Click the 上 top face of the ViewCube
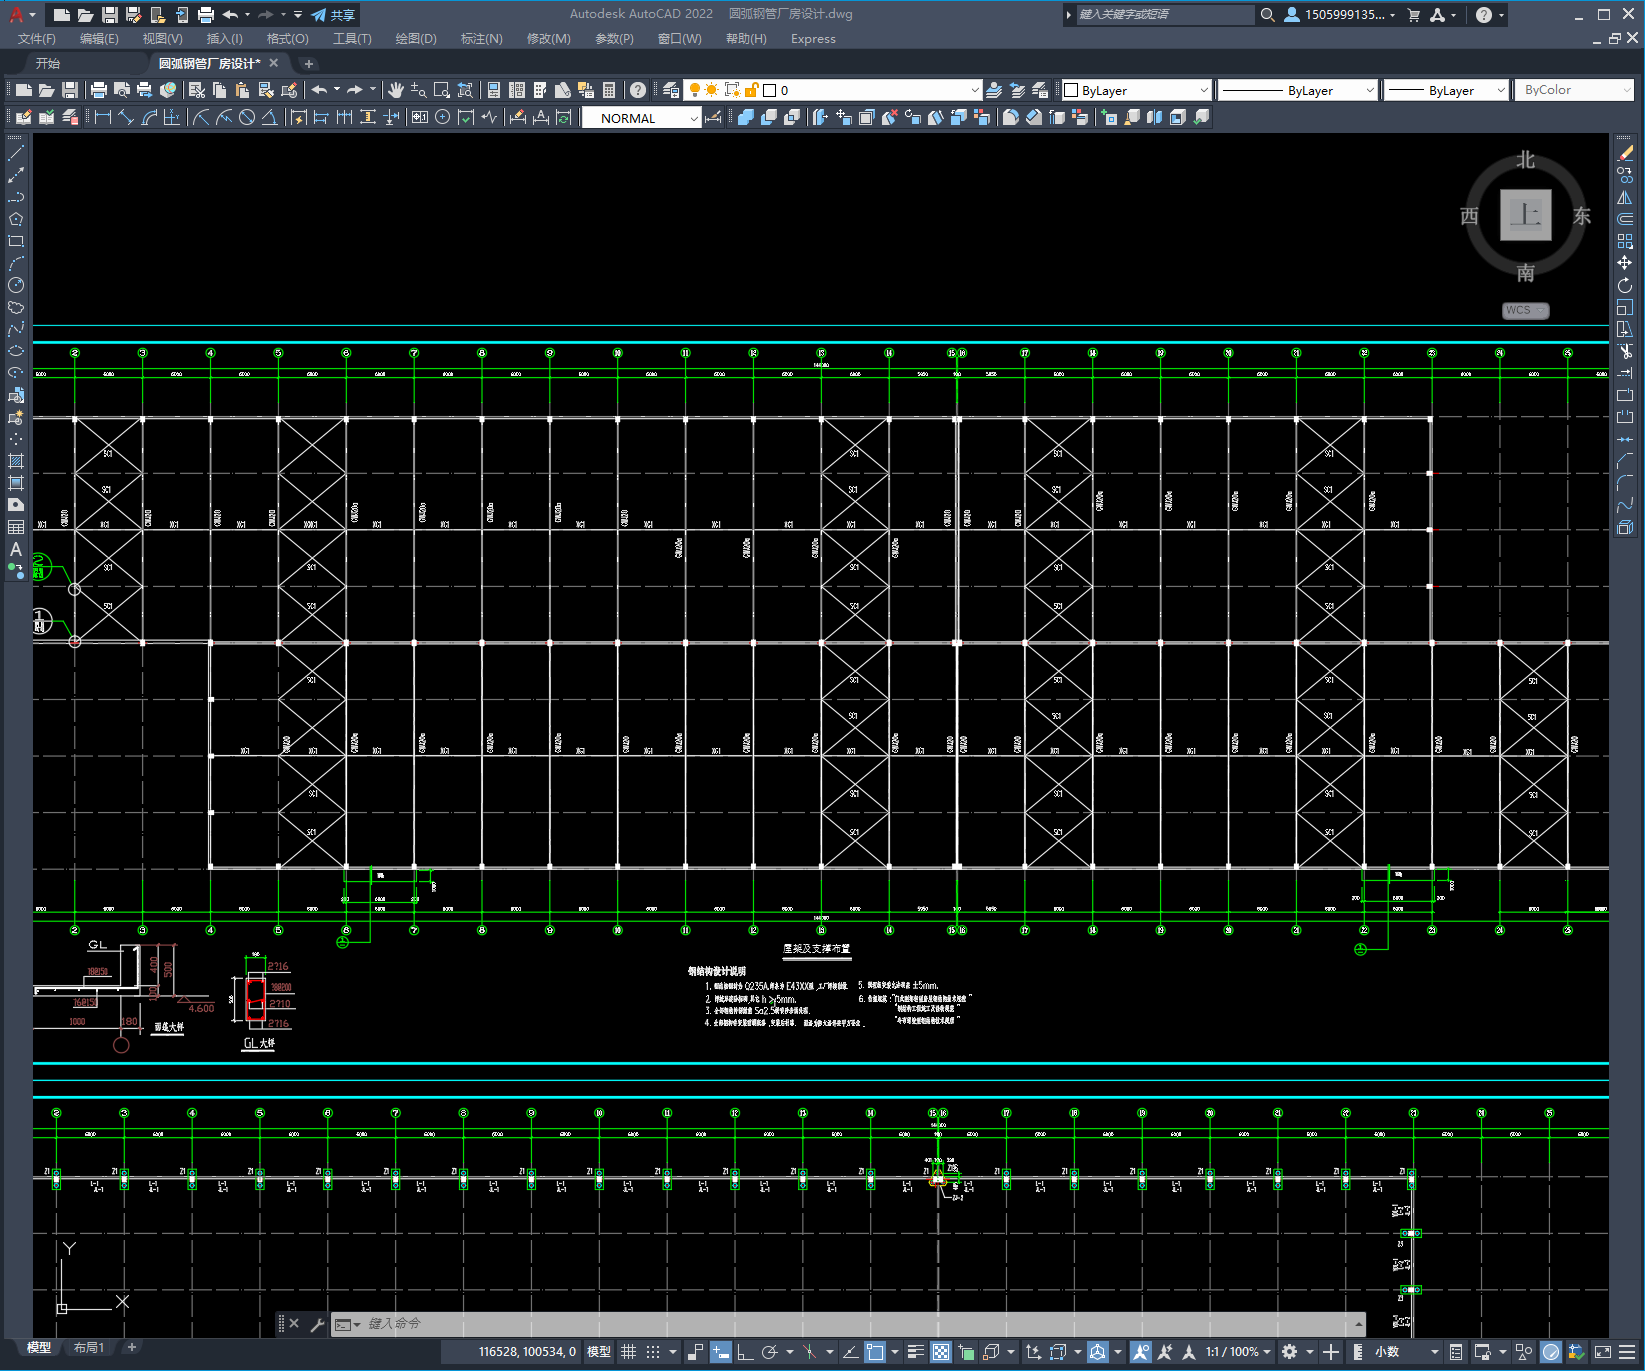The height and width of the screenshot is (1371, 1645). (1525, 215)
